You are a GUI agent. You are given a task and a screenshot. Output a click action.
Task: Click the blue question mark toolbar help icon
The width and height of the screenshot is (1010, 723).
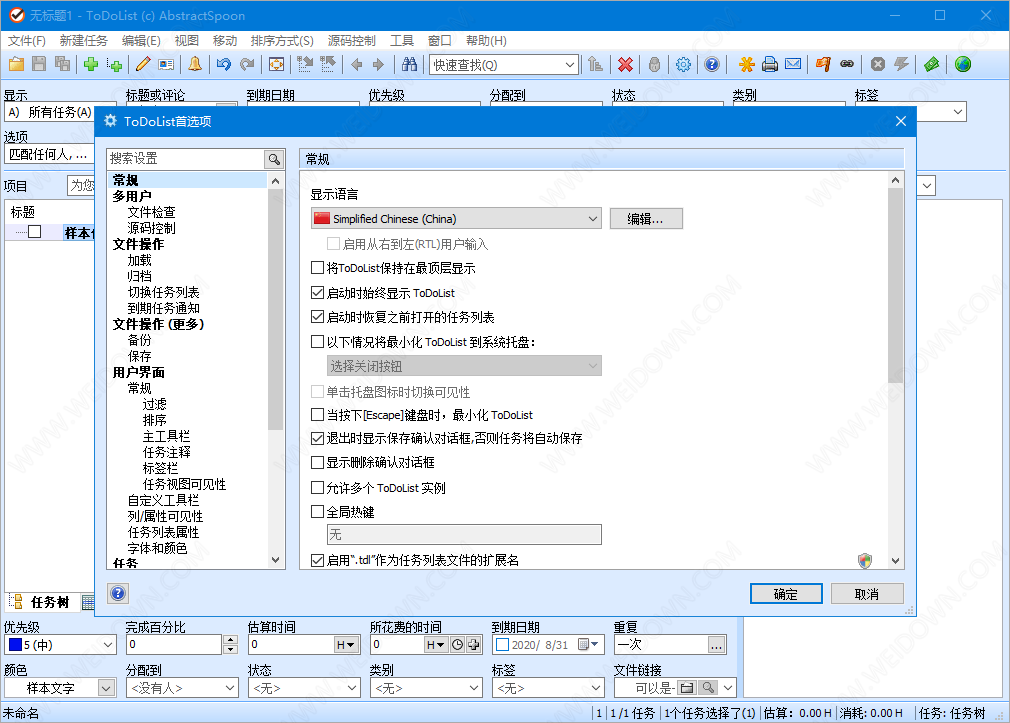coord(712,64)
